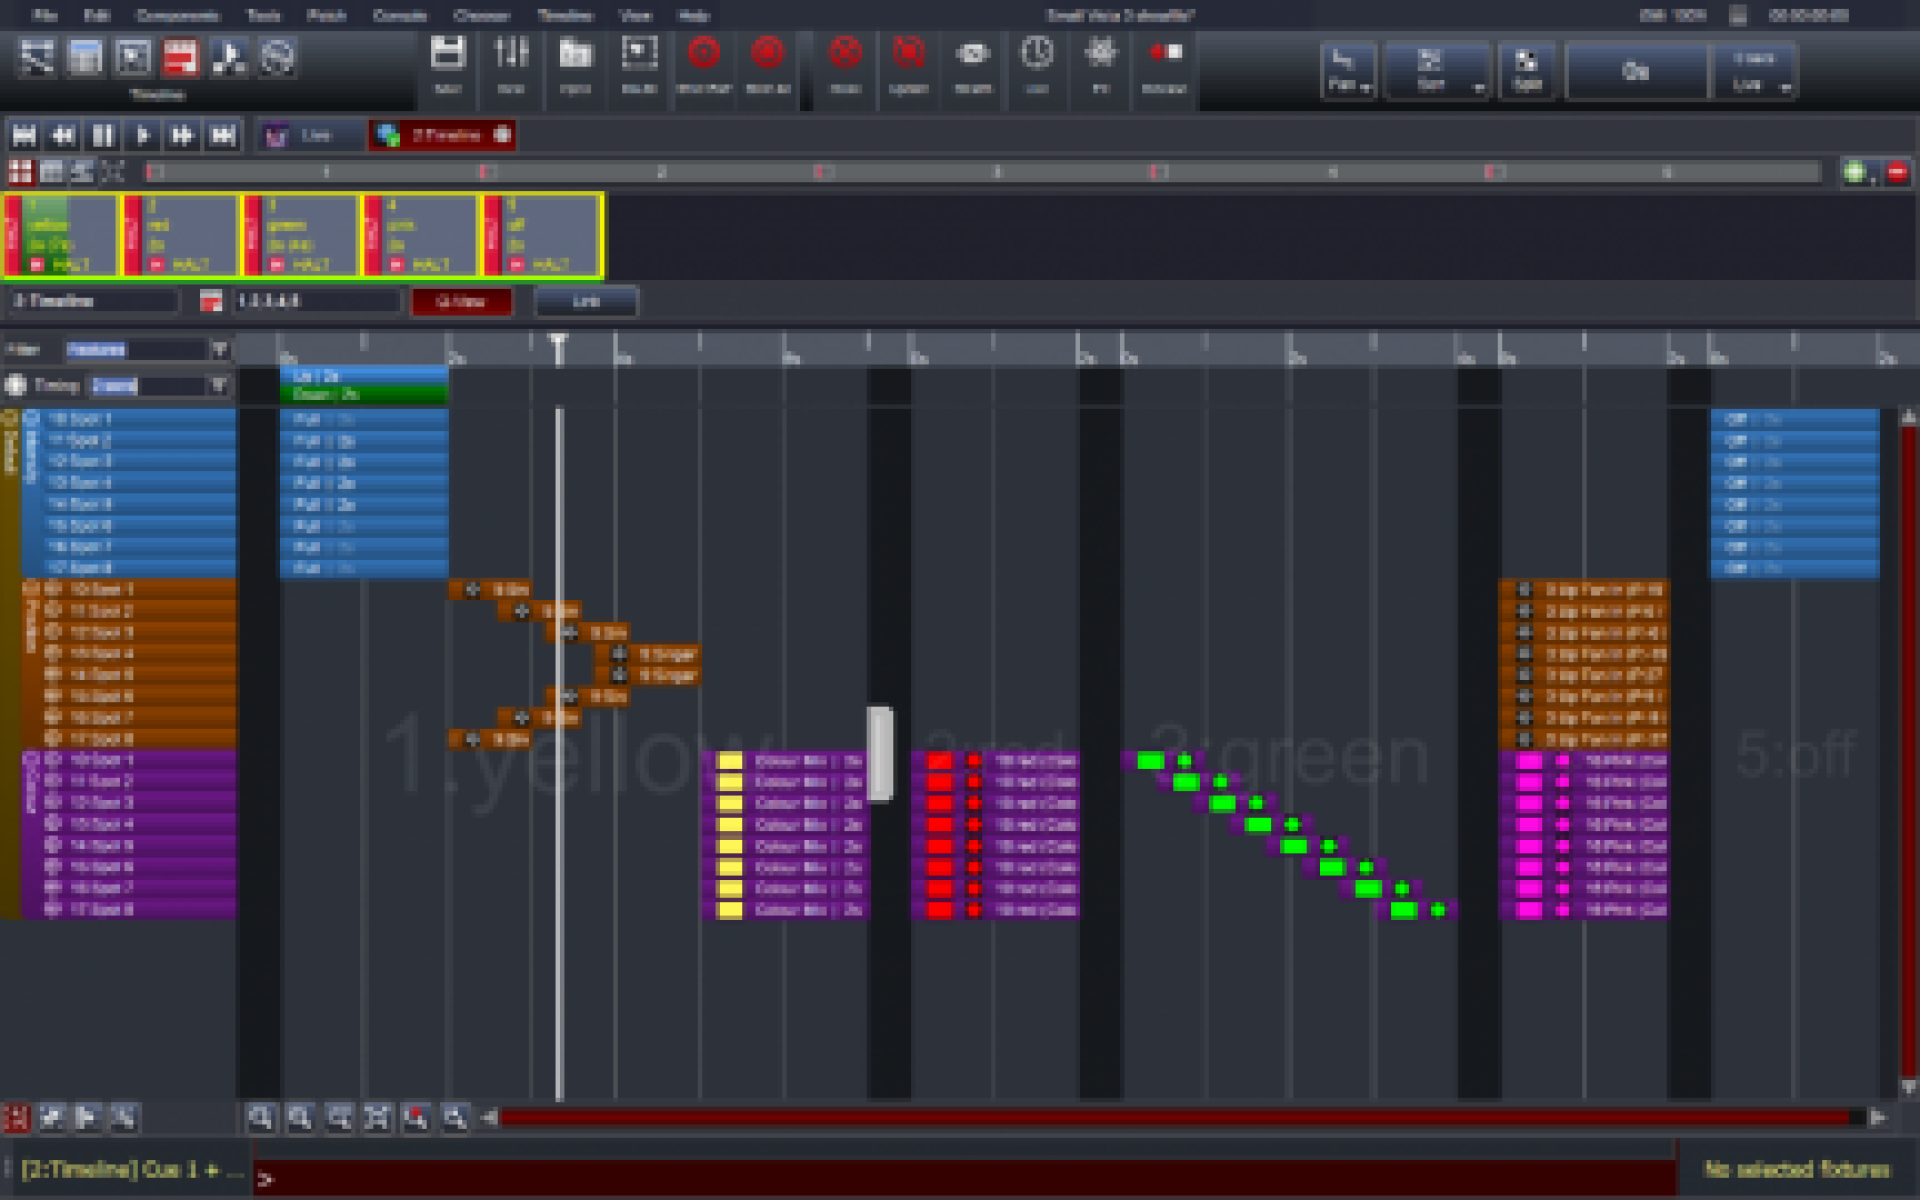Open the Patch menu
1920x1200 pixels.
[326, 15]
